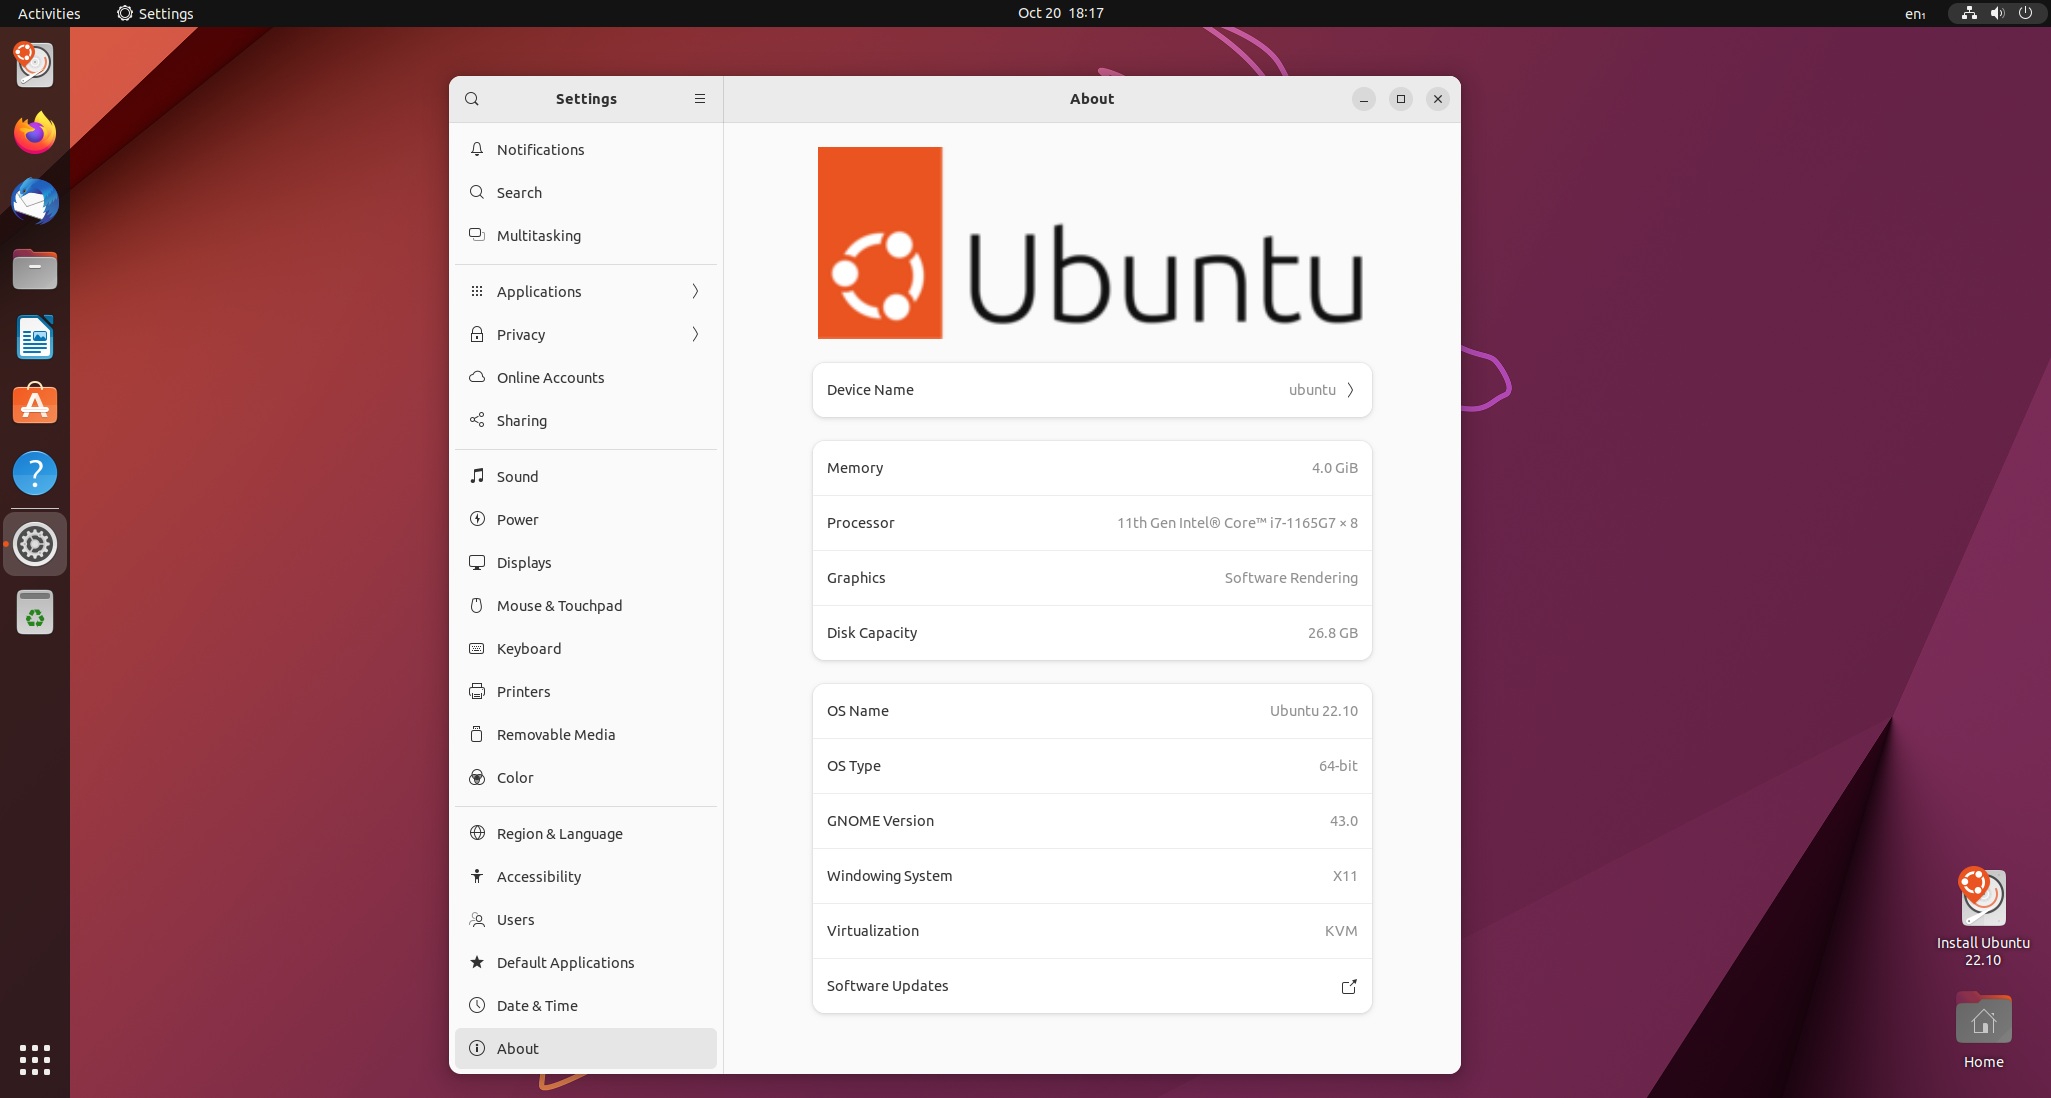
Task: Open Sound settings in the sidebar
Action: pyautogui.click(x=477, y=476)
